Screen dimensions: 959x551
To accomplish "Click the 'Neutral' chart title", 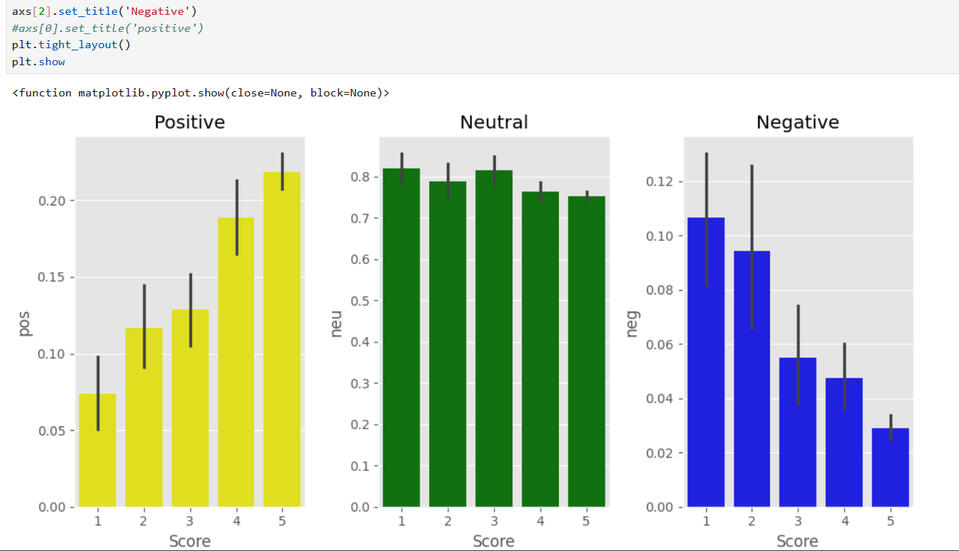I will (494, 122).
